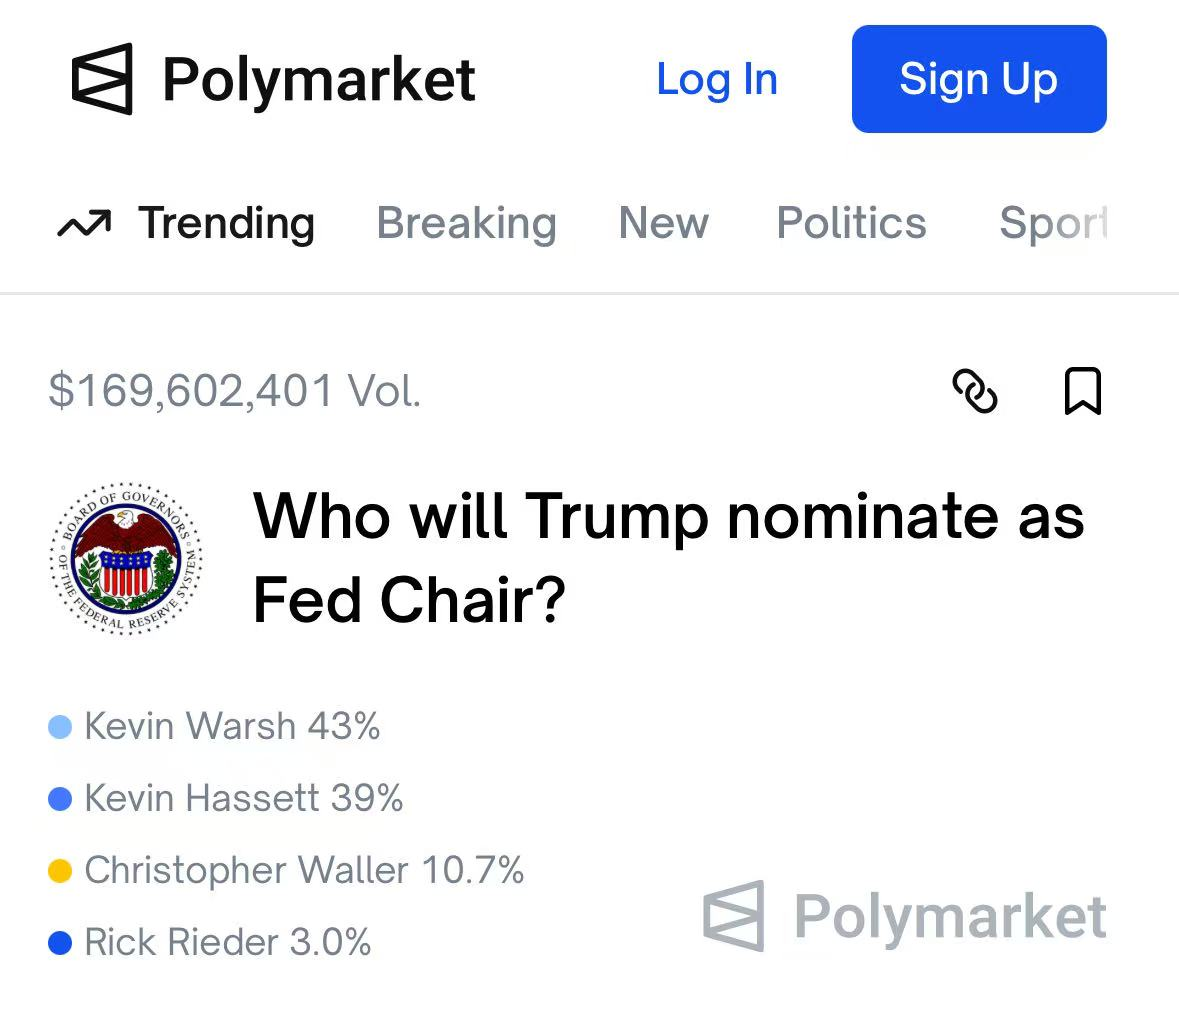
Task: Click the $169,602,401 volume text
Action: point(234,390)
